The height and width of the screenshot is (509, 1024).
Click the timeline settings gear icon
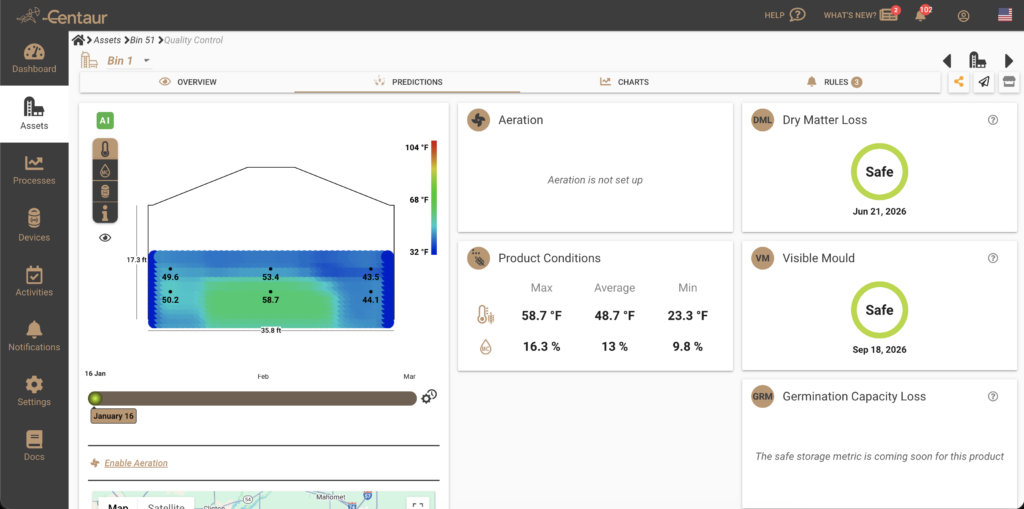429,397
